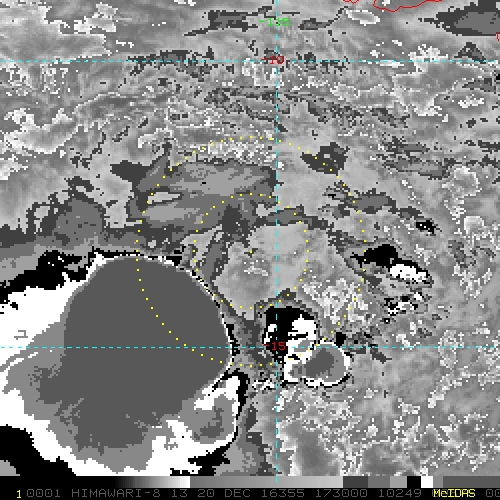This screenshot has height=500, width=500.
Task: Click the 0001 frame identifier text
Action: tap(43, 493)
